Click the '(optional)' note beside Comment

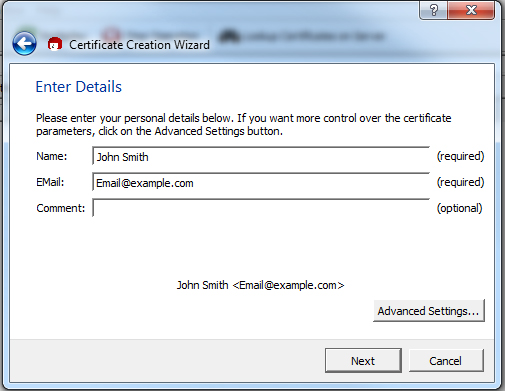(460, 208)
